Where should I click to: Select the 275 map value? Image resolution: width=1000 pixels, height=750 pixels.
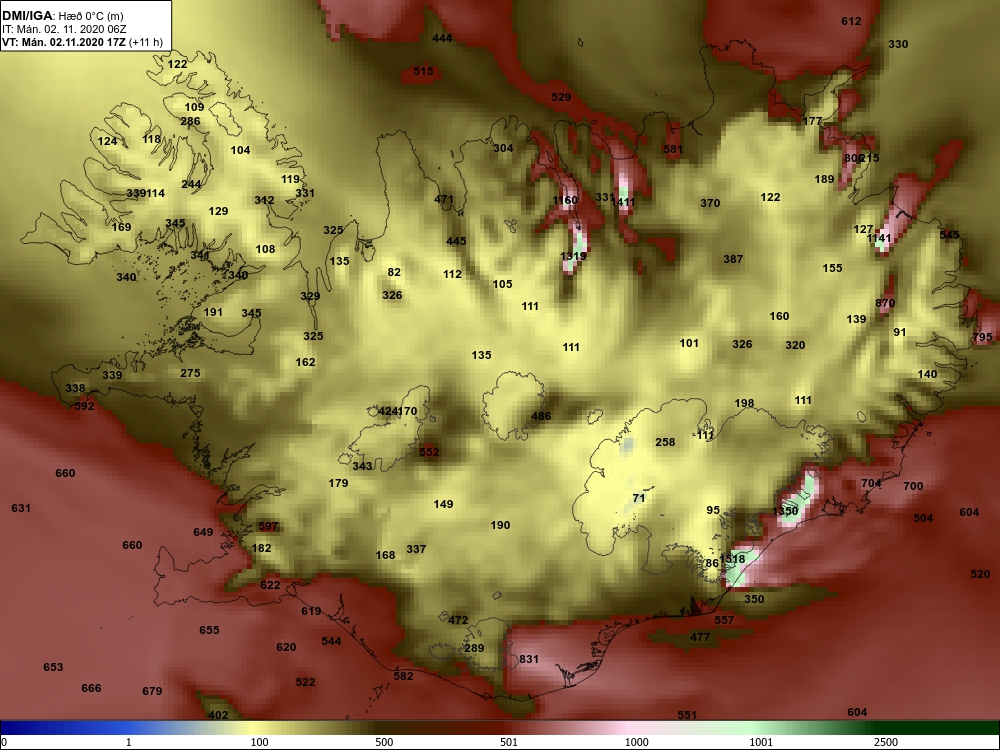(x=190, y=374)
